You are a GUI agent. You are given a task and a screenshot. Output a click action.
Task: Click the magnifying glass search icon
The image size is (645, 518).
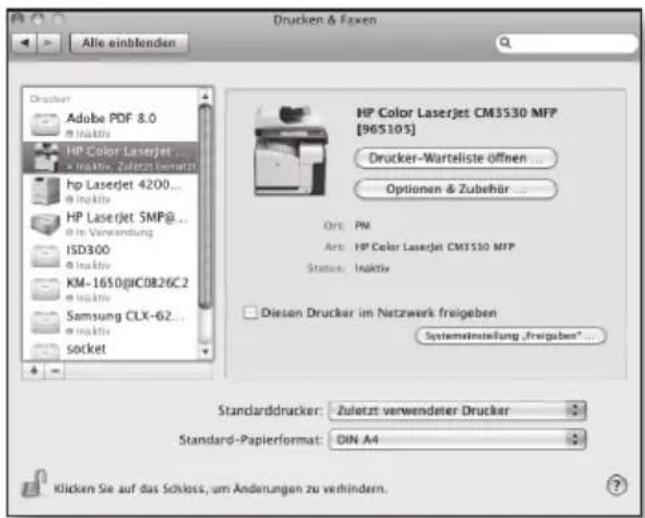(505, 43)
